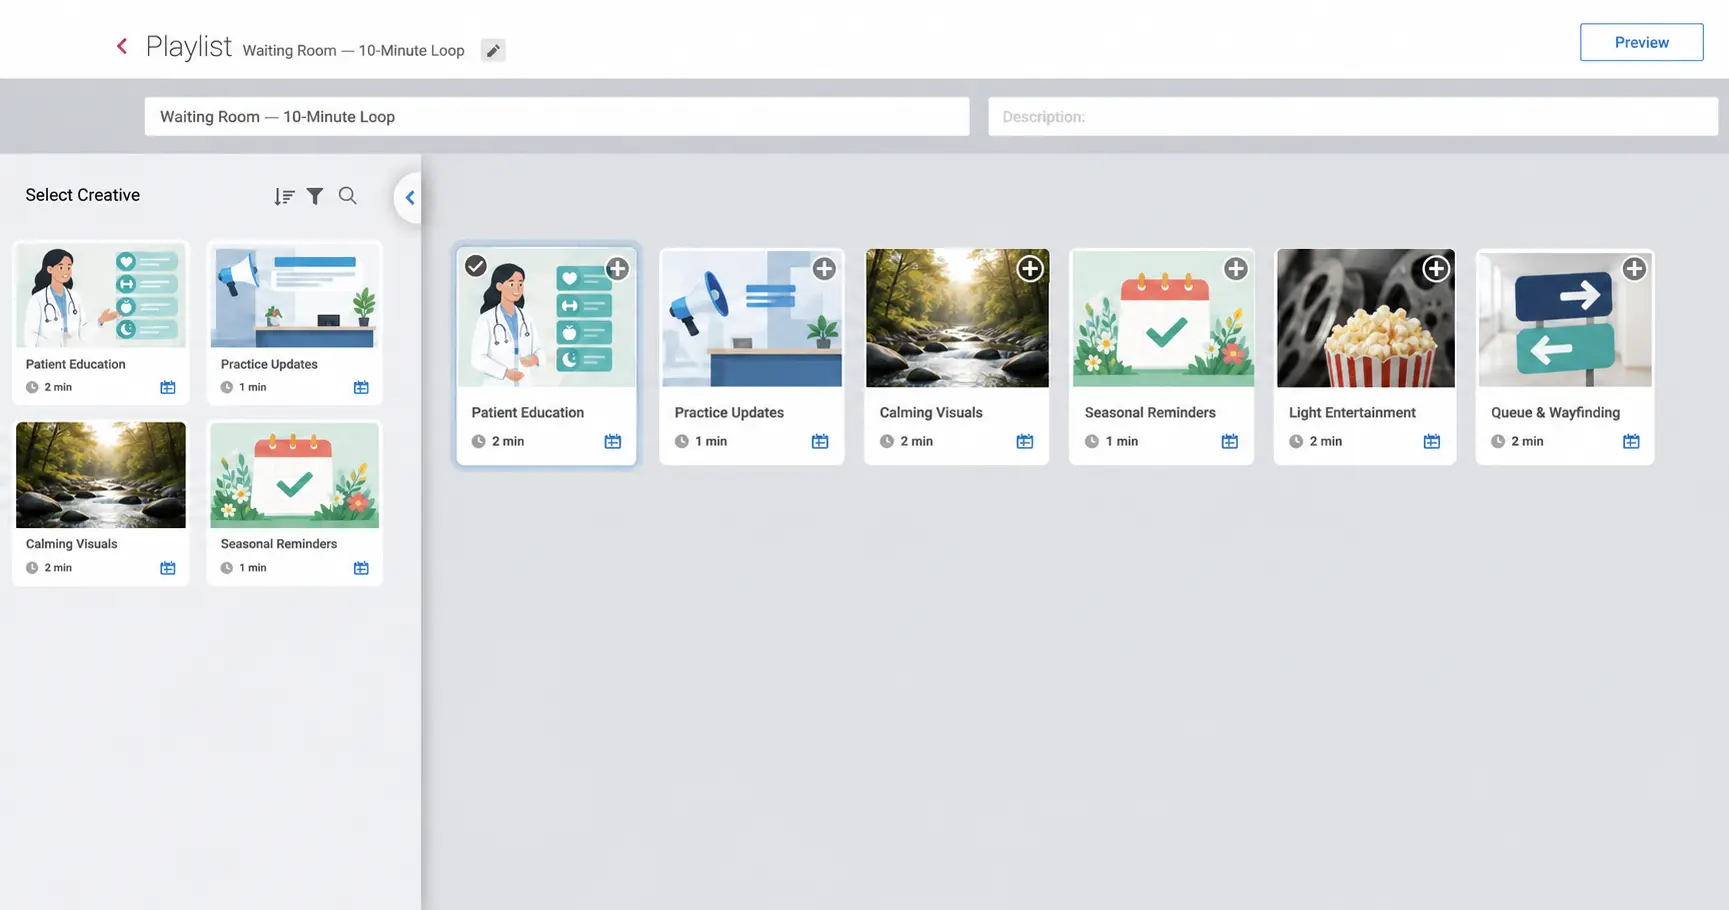The width and height of the screenshot is (1729, 910).
Task: Open the filter funnel in Select Creative
Action: click(x=315, y=196)
